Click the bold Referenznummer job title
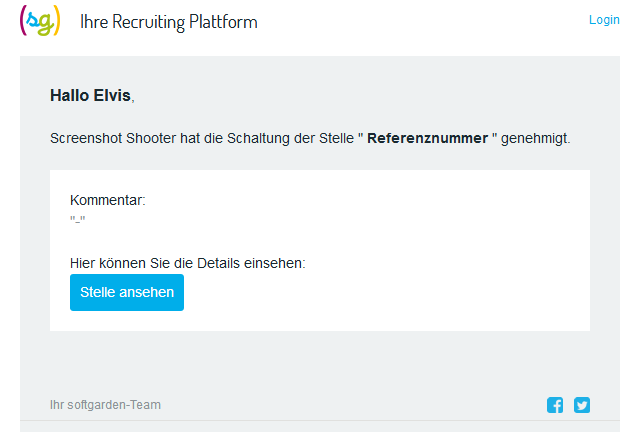Viewport: 644px width, 432px height. pyautogui.click(x=428, y=138)
